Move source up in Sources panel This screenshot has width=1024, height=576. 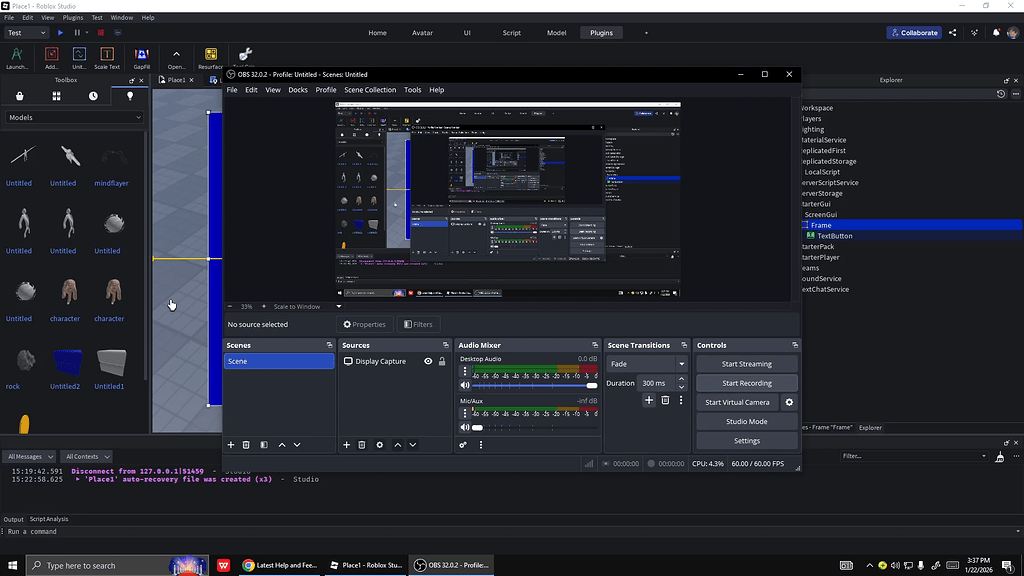tap(398, 445)
